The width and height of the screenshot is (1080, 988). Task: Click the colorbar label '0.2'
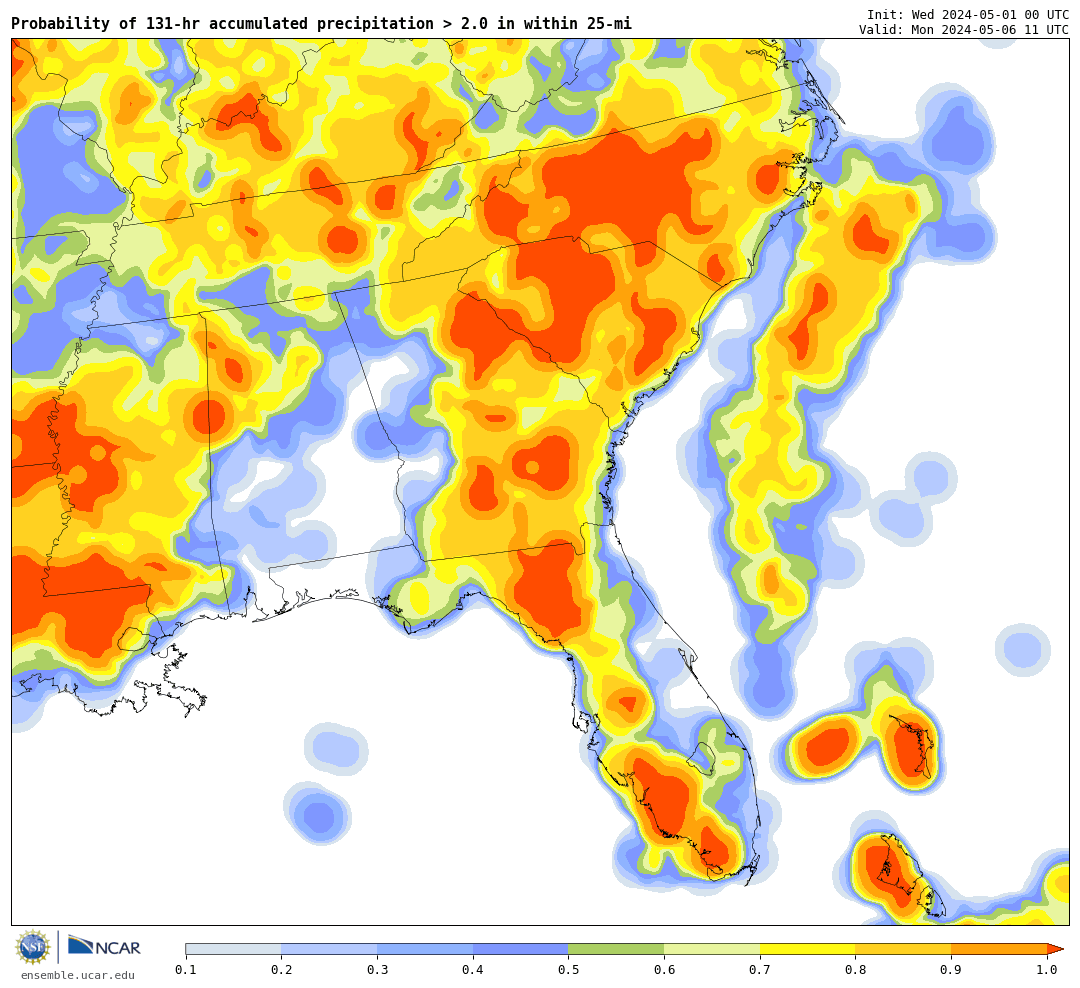click(281, 969)
